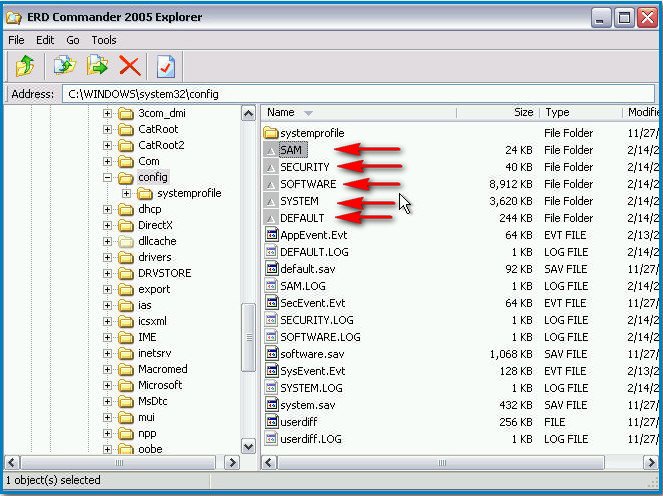Click the Move To folder toolbar icon

click(x=98, y=66)
